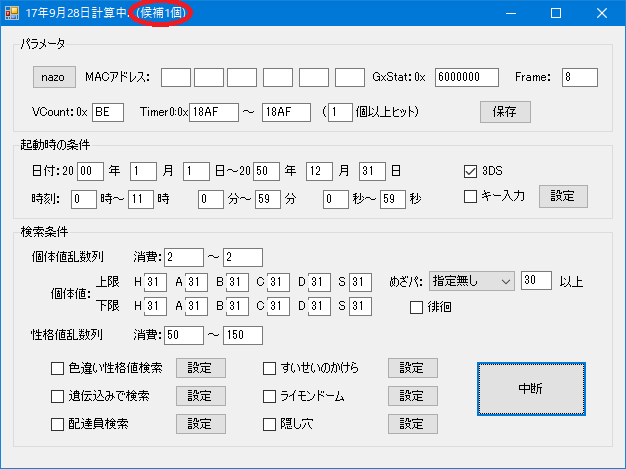Click upper limit H IV field

pos(155,282)
